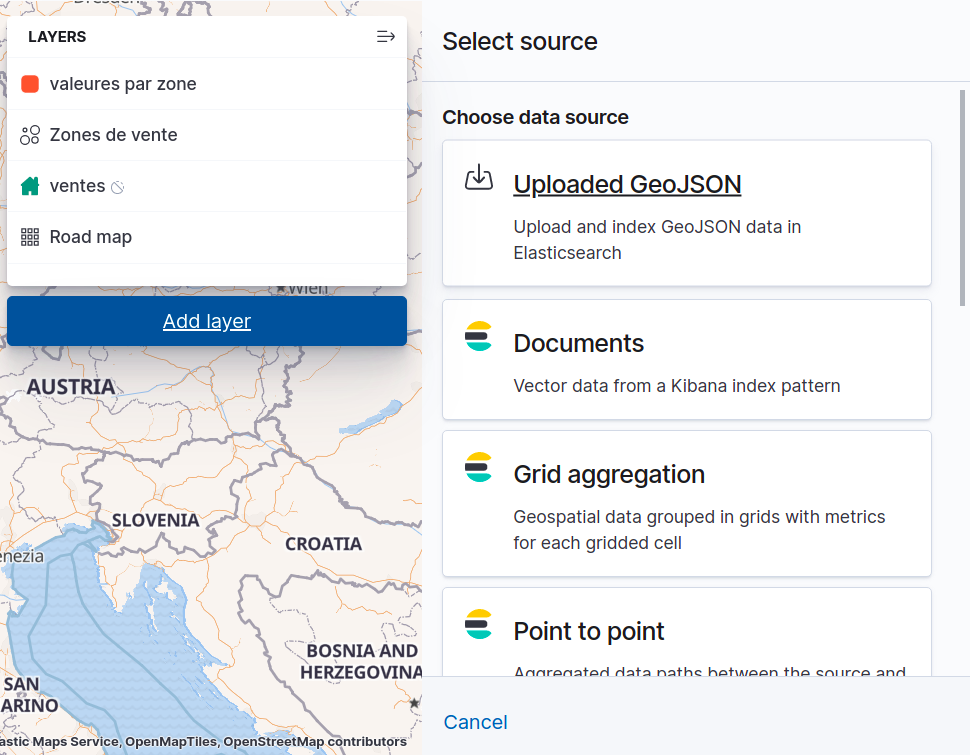The width and height of the screenshot is (970, 755).
Task: Click the cluster icon for Zones de vente
Action: [x=30, y=135]
